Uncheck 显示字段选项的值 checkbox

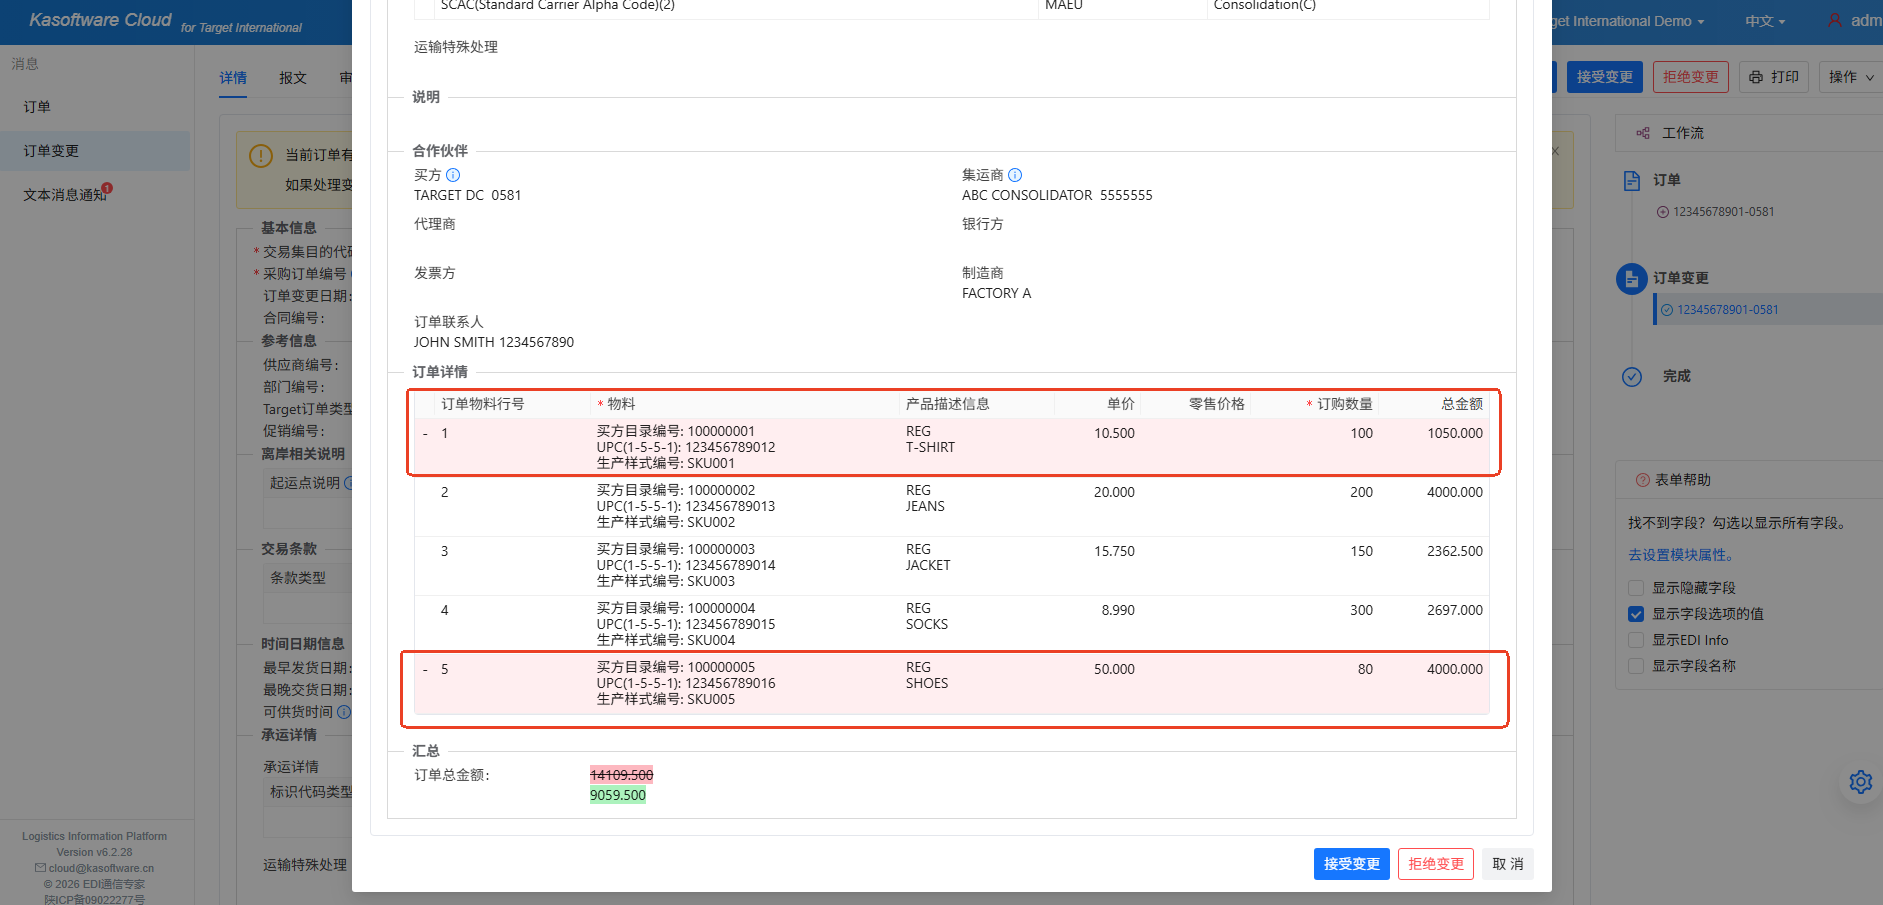pos(1636,614)
